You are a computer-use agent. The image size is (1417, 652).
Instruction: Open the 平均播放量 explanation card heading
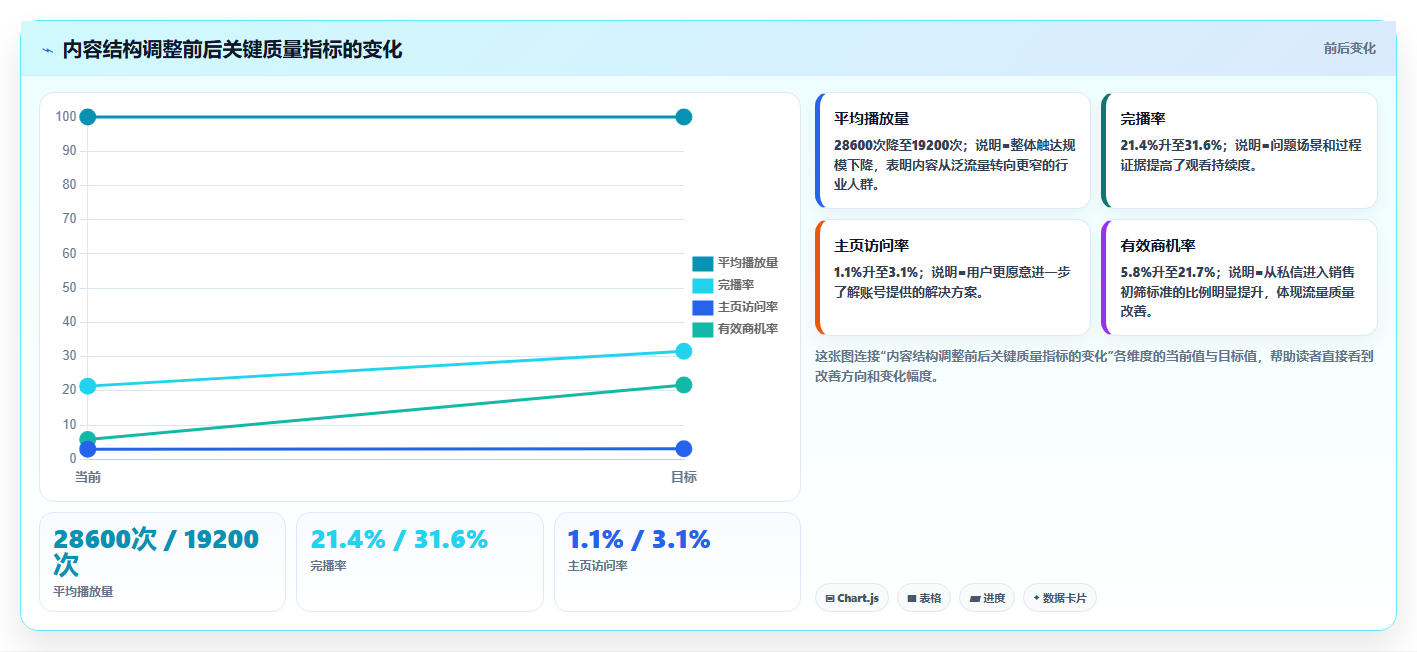871,119
